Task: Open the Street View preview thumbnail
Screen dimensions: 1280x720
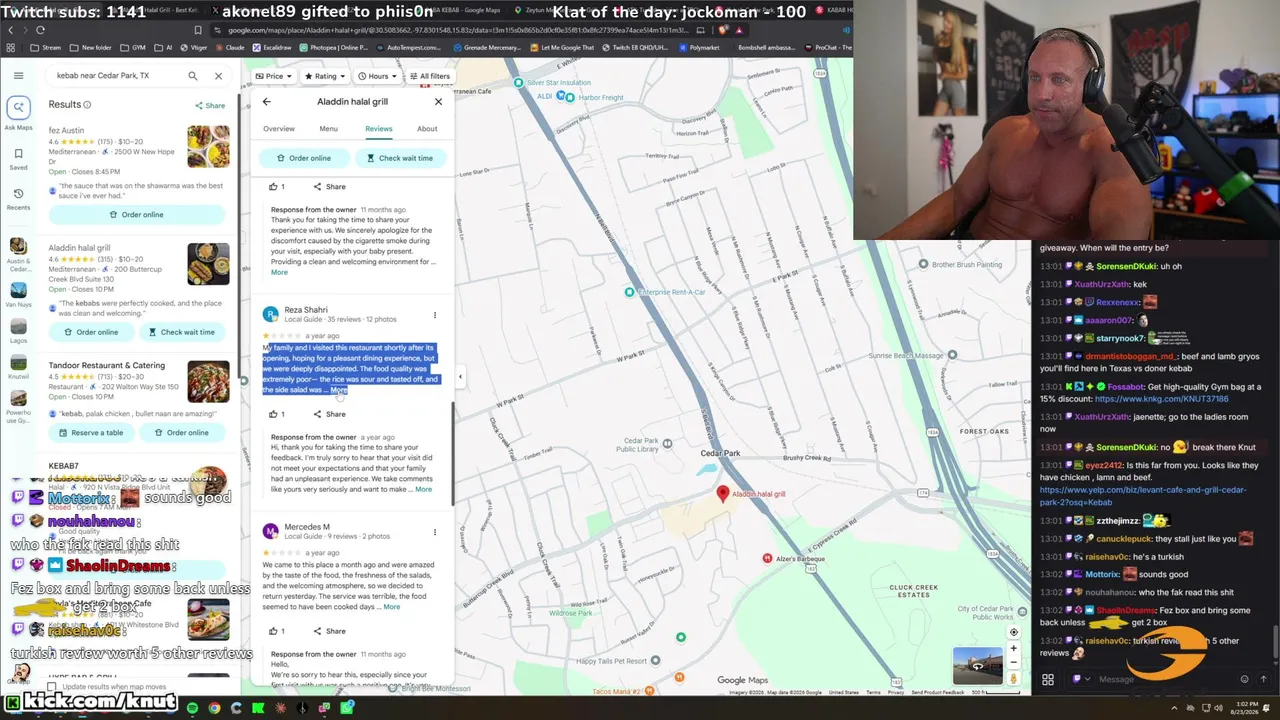Action: coord(977,667)
